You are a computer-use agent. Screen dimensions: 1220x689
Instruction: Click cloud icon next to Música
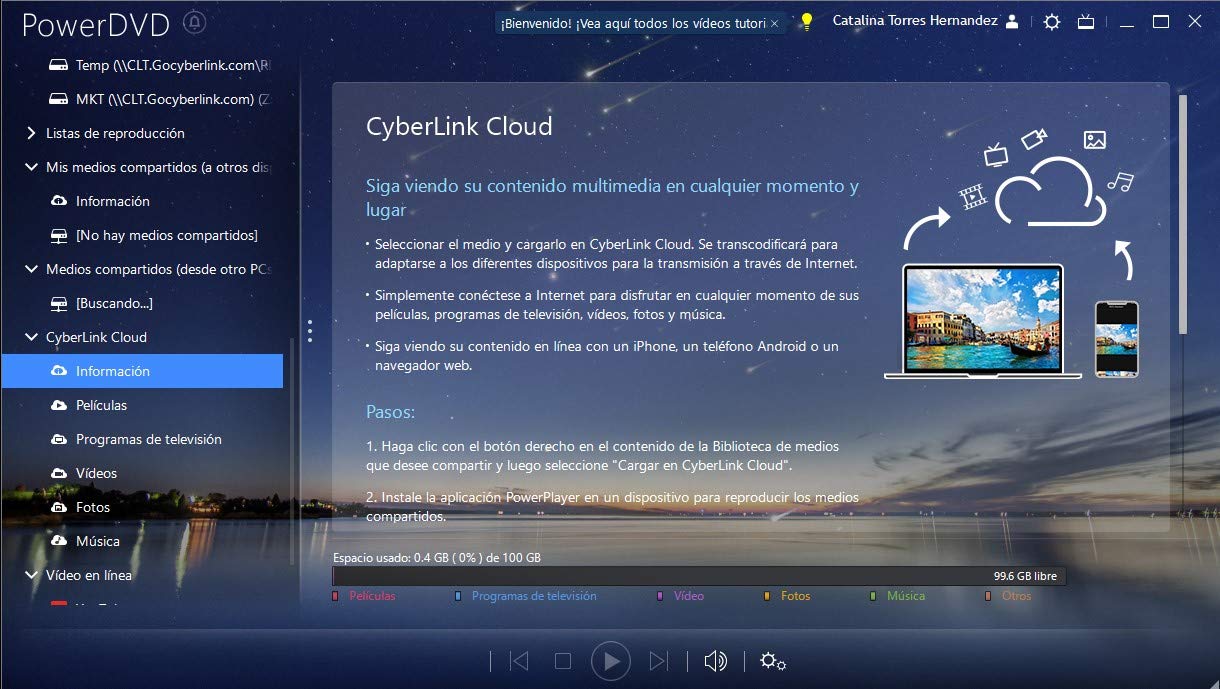click(58, 541)
